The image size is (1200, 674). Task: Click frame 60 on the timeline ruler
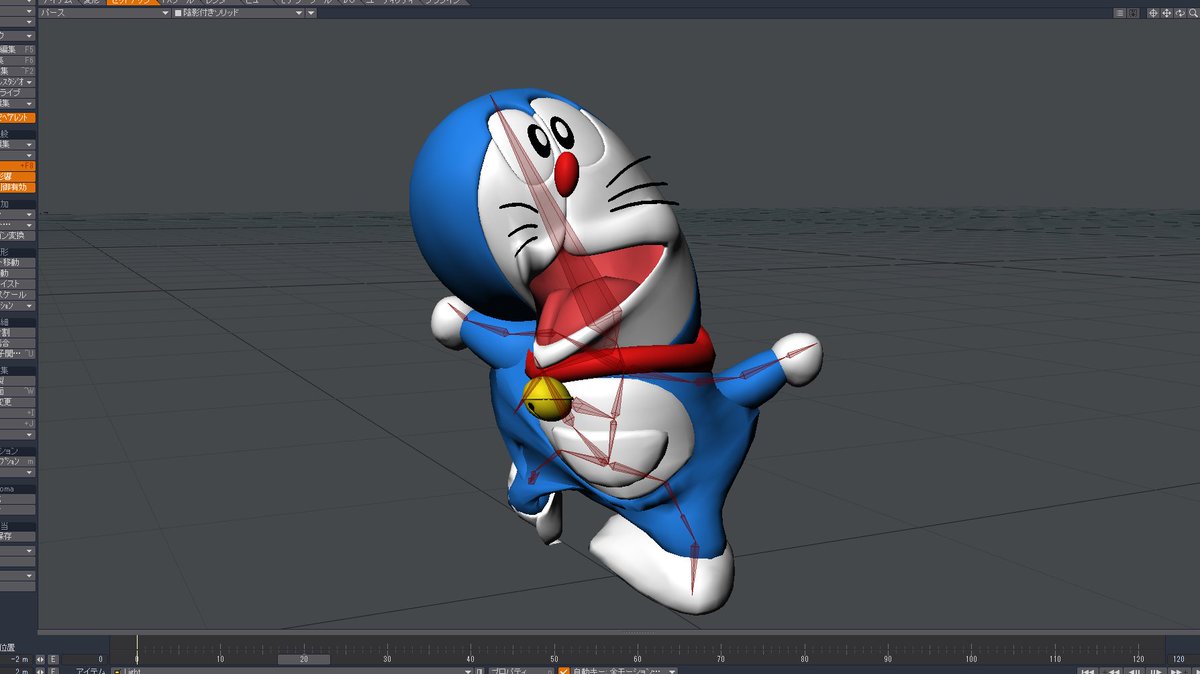tap(636, 659)
